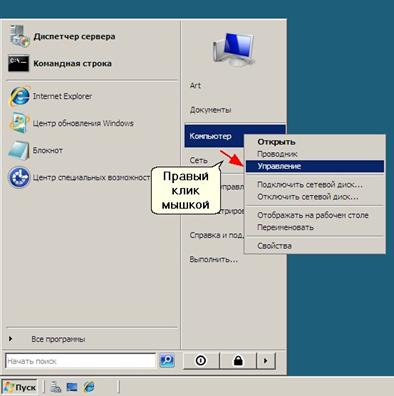Image resolution: width=394 pixels, height=396 pixels.
Task: Click the search magnifier button
Action: [x=167, y=360]
